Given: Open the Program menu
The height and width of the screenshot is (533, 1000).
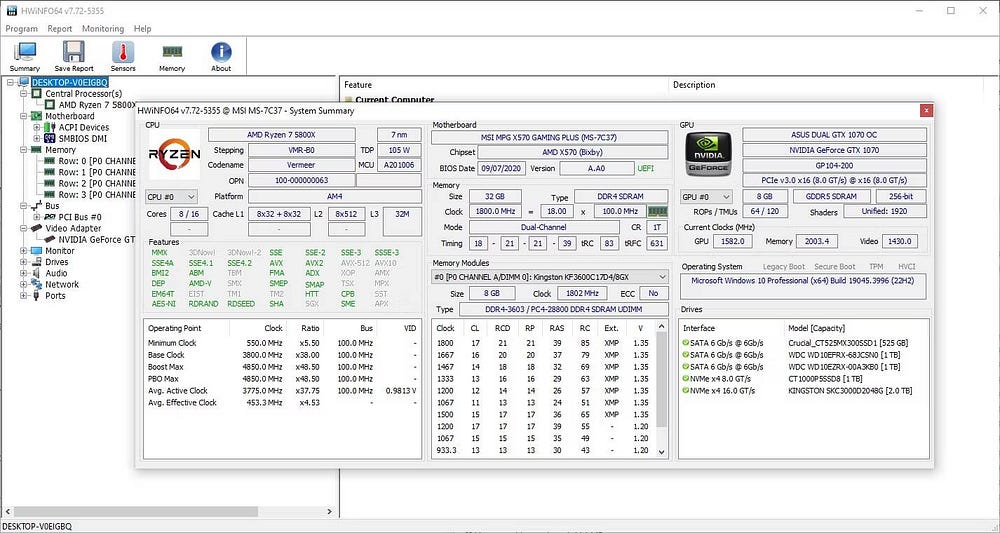Looking at the screenshot, I should coord(21,29).
